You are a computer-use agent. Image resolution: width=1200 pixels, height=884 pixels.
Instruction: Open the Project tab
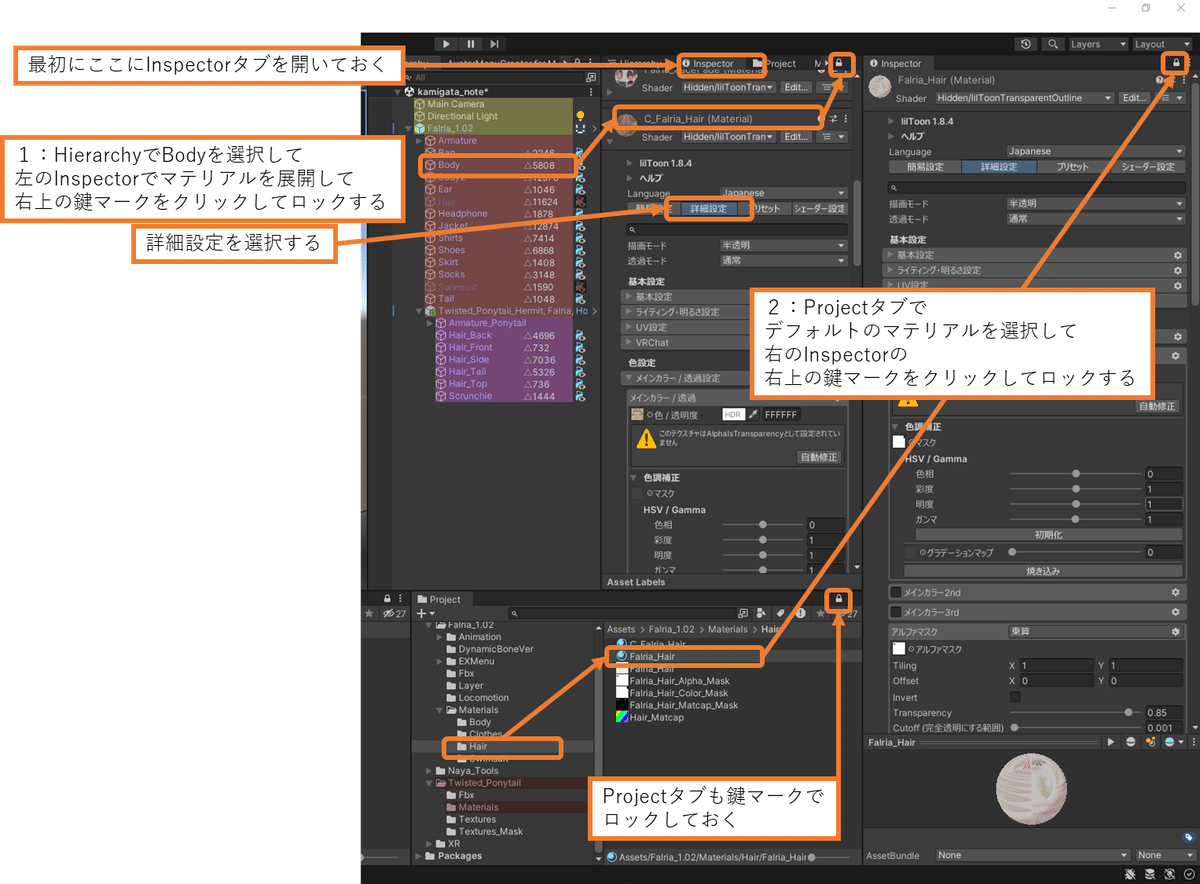[x=439, y=599]
